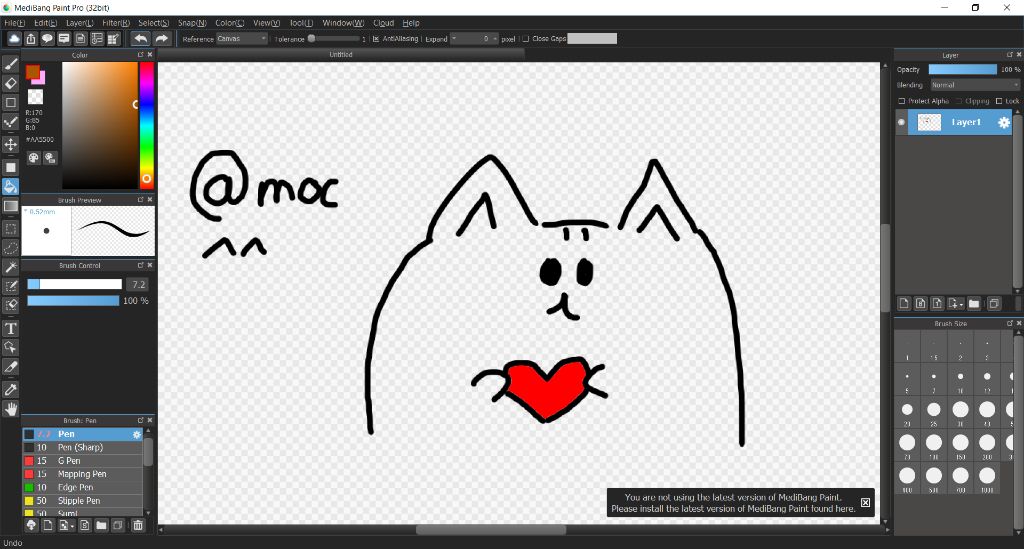Click the hue color strip
Screen dimensions: 1024x549
146,125
